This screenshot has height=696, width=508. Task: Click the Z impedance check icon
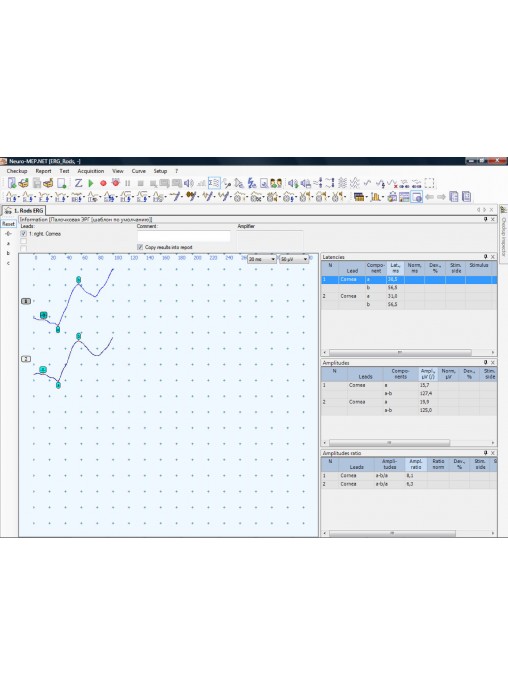coord(79,183)
